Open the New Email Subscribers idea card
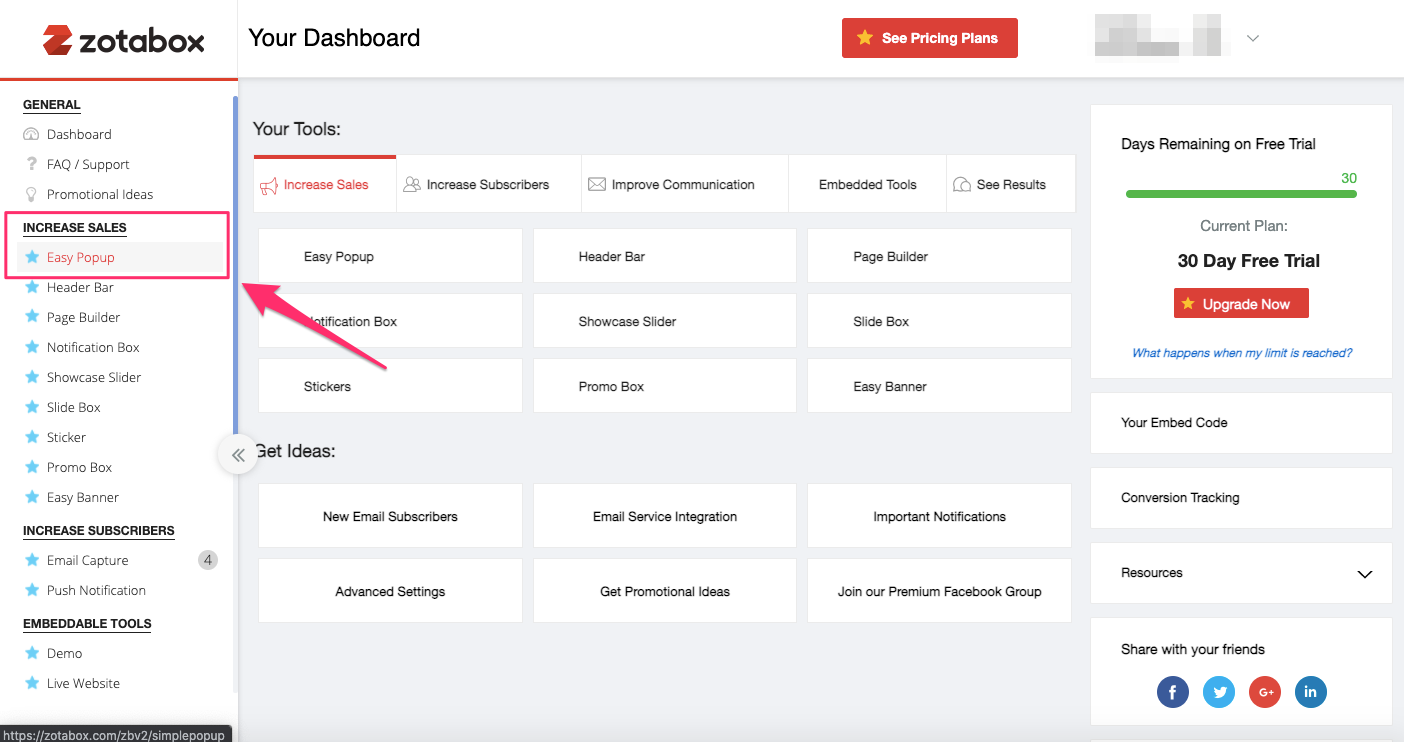The width and height of the screenshot is (1404, 742). [390, 516]
